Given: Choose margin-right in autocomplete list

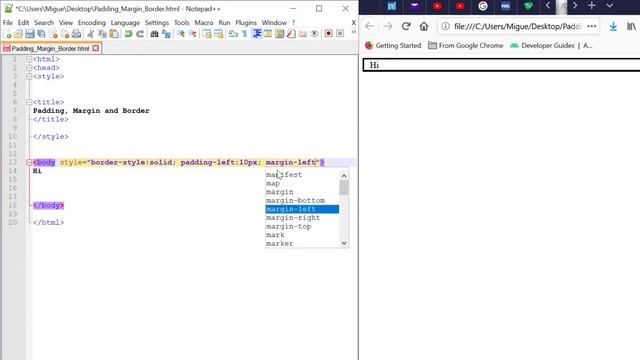Looking at the screenshot, I should pyautogui.click(x=302, y=218).
